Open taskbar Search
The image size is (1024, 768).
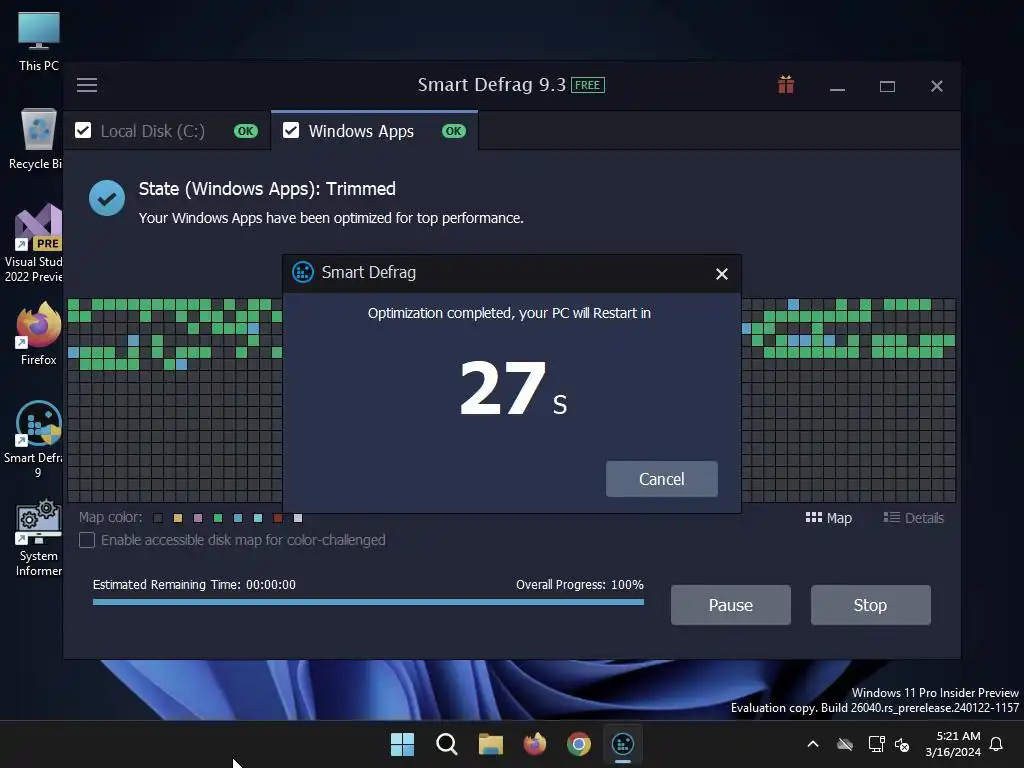click(447, 744)
